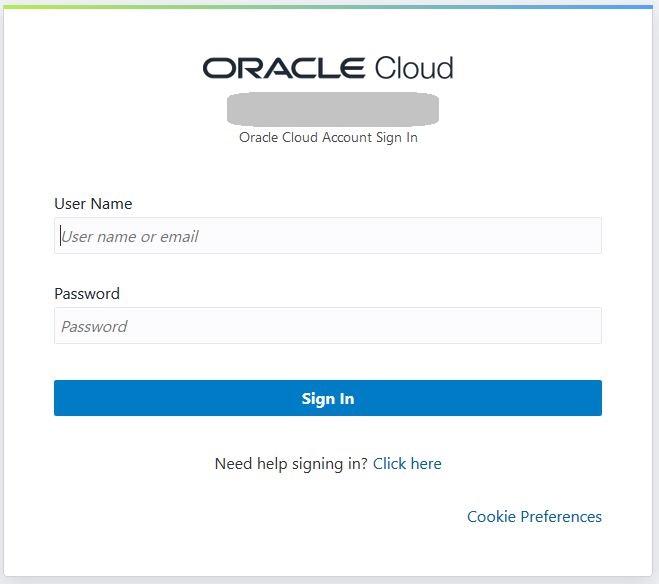The width and height of the screenshot is (659, 584).
Task: Open the Cookie Preferences link
Action: coord(534,516)
